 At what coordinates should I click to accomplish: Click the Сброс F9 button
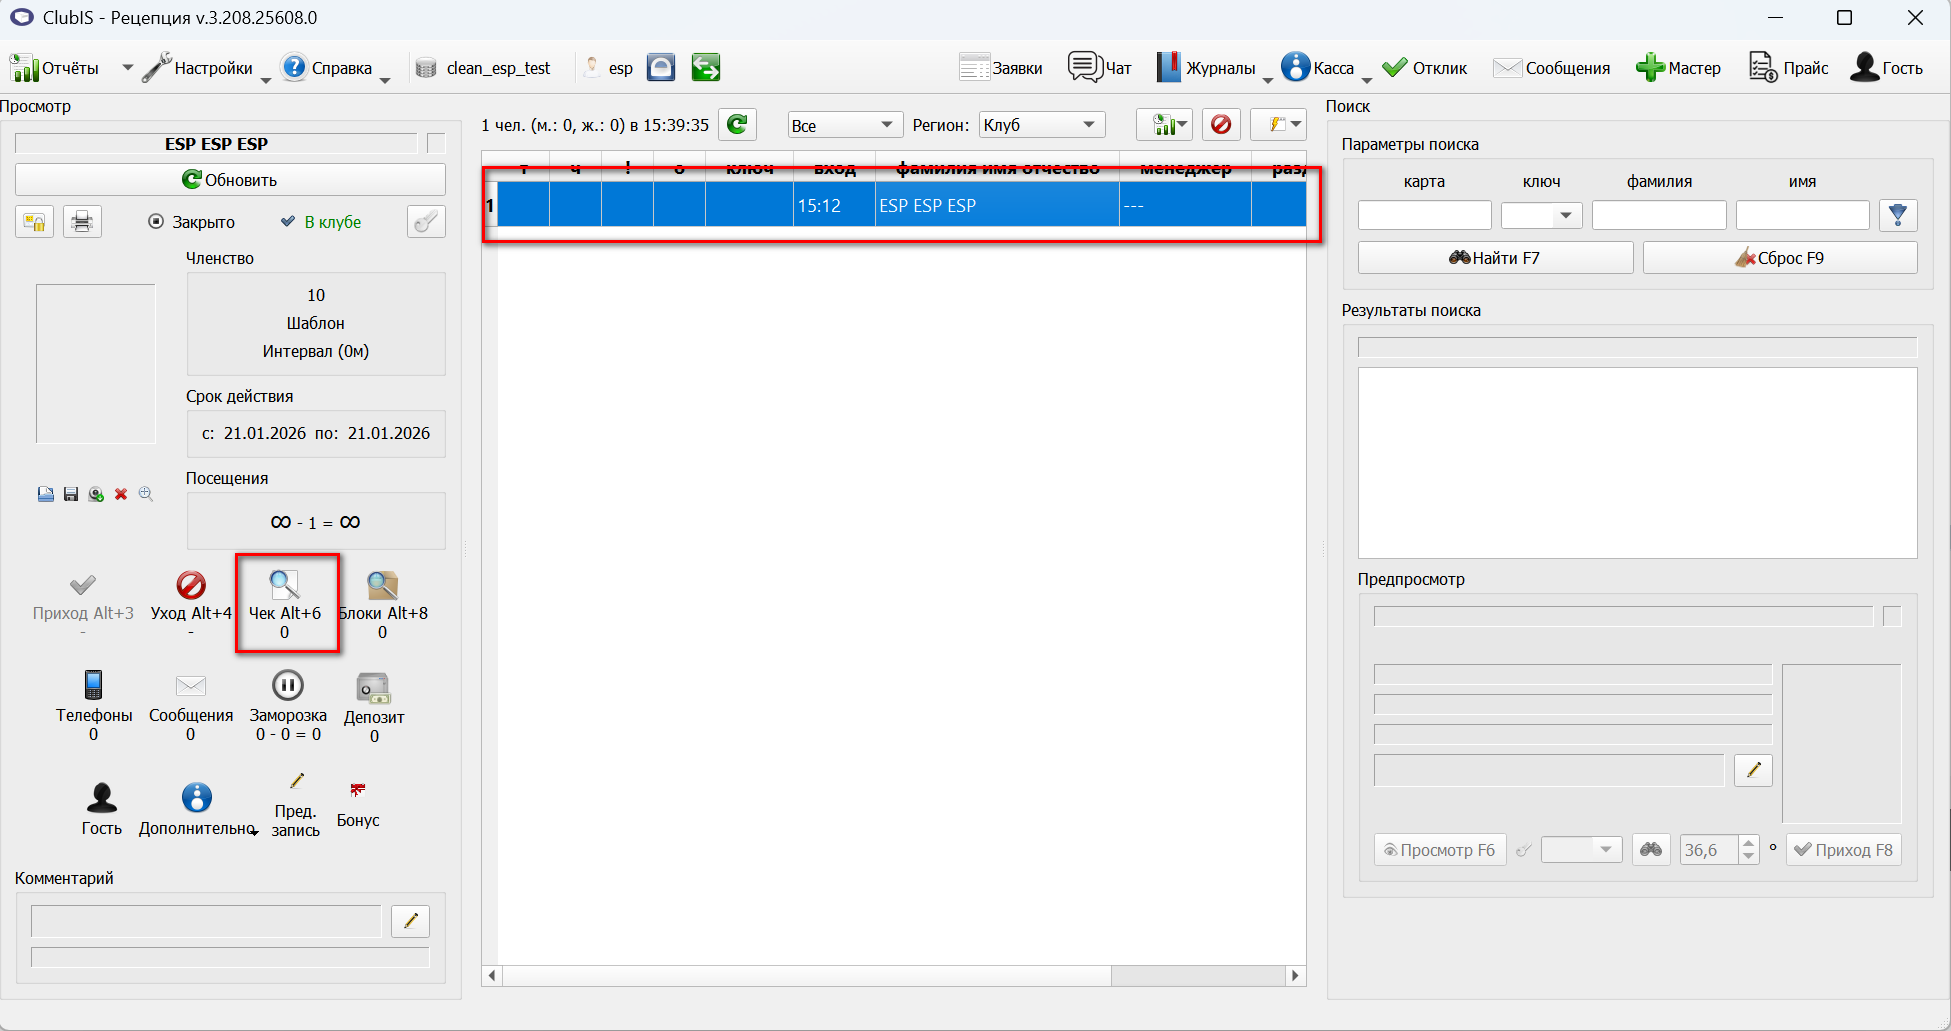(x=1780, y=258)
